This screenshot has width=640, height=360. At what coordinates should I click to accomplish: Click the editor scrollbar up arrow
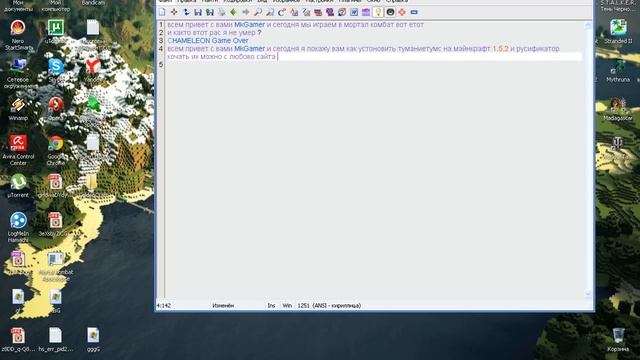click(588, 25)
